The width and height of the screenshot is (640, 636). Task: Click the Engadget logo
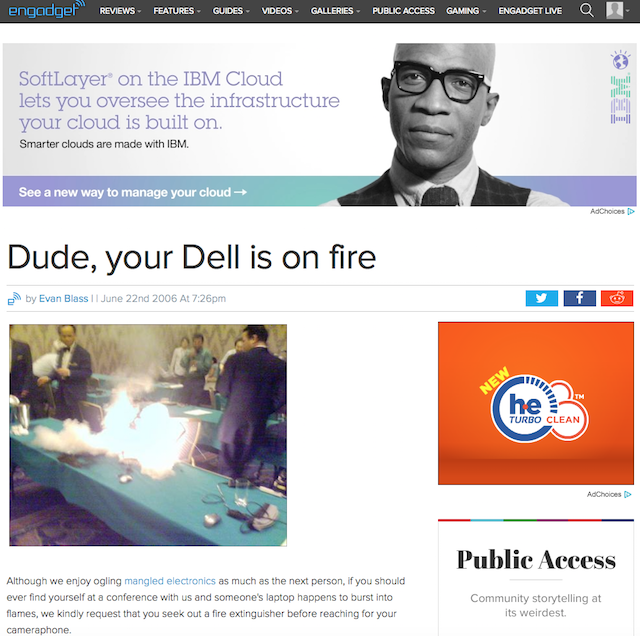pos(47,10)
